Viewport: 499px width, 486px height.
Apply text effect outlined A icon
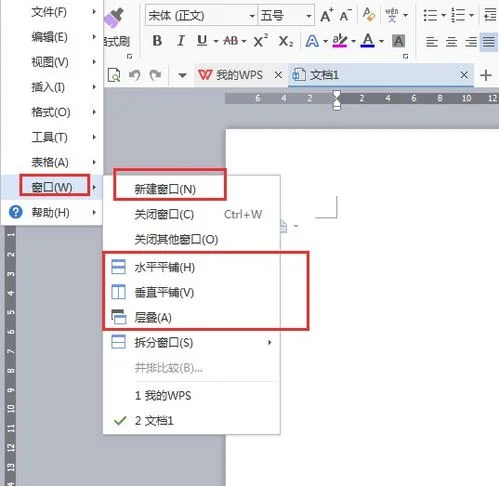(x=312, y=41)
